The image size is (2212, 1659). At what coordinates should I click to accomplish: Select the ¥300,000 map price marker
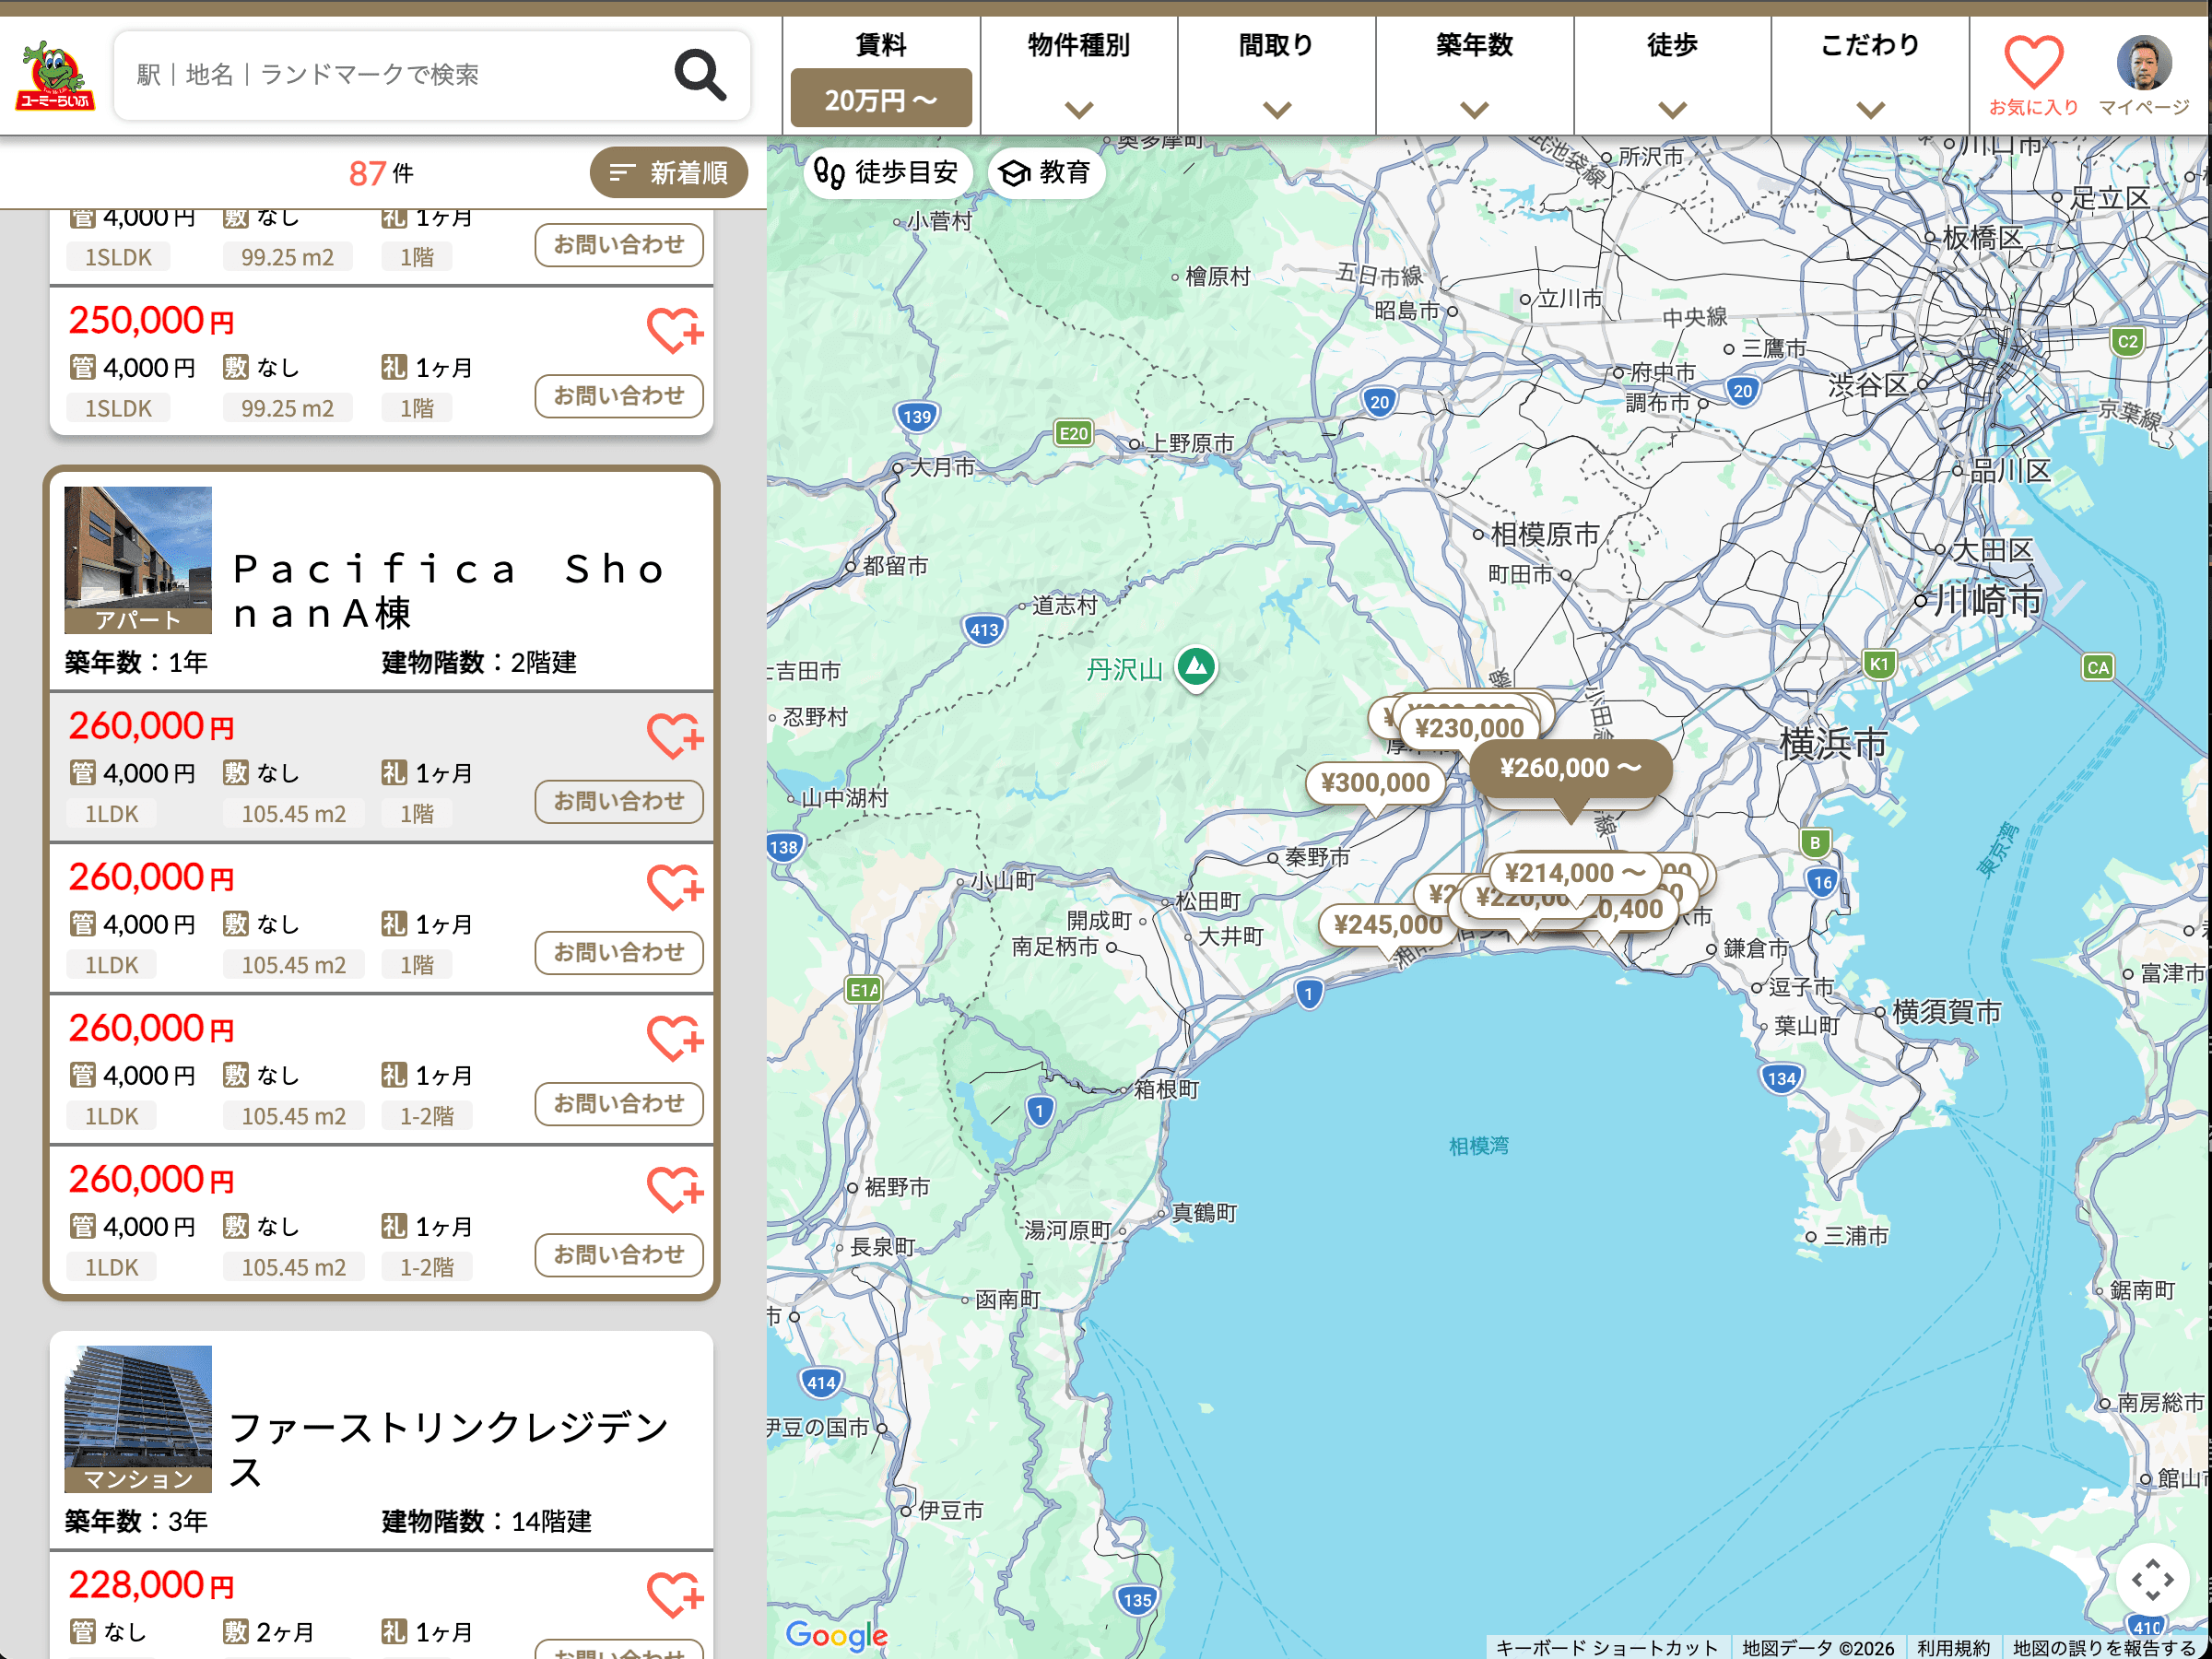pos(1374,783)
